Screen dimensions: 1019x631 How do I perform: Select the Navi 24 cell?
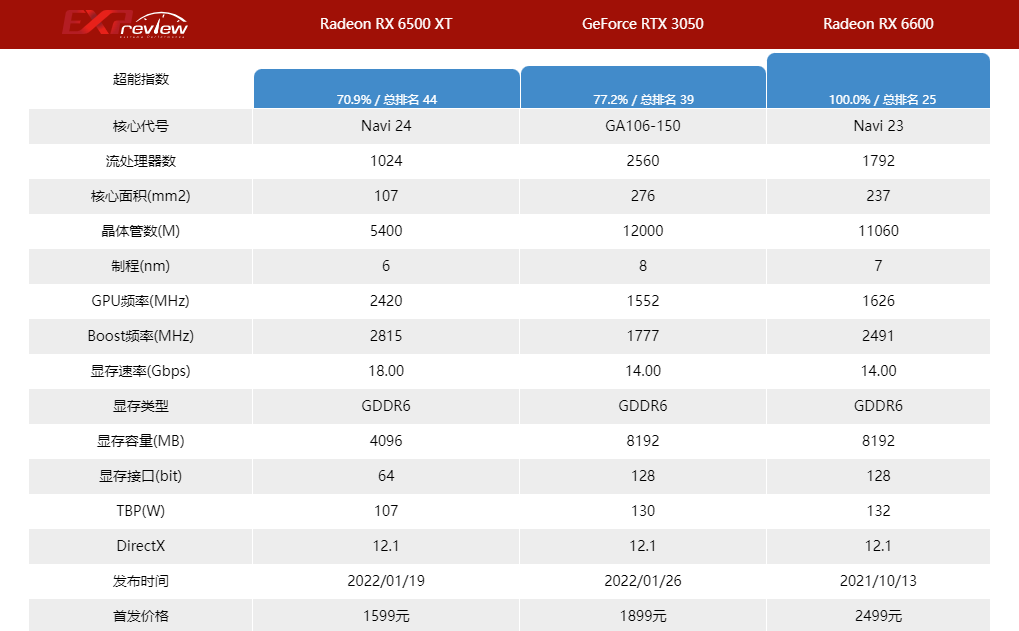(386, 126)
